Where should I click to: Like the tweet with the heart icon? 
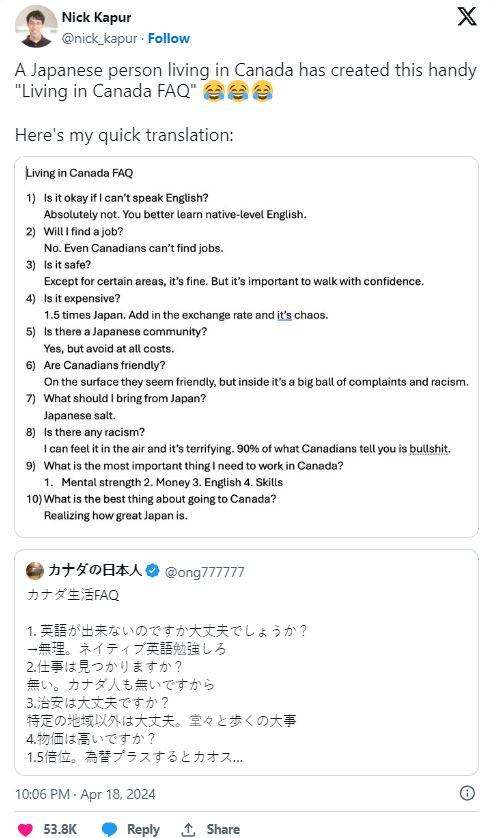tap(25, 829)
